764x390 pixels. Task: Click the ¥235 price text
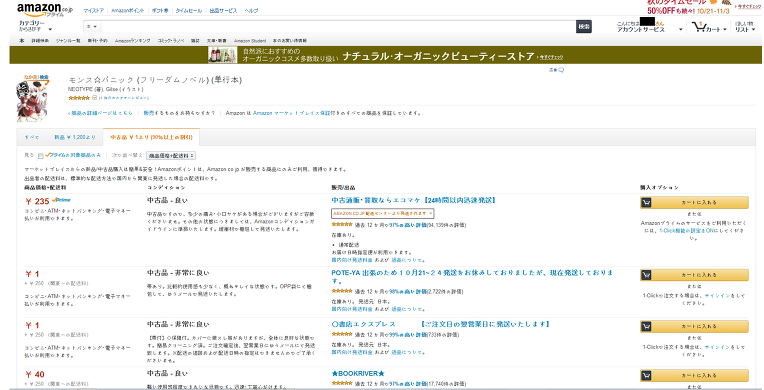tap(38, 201)
